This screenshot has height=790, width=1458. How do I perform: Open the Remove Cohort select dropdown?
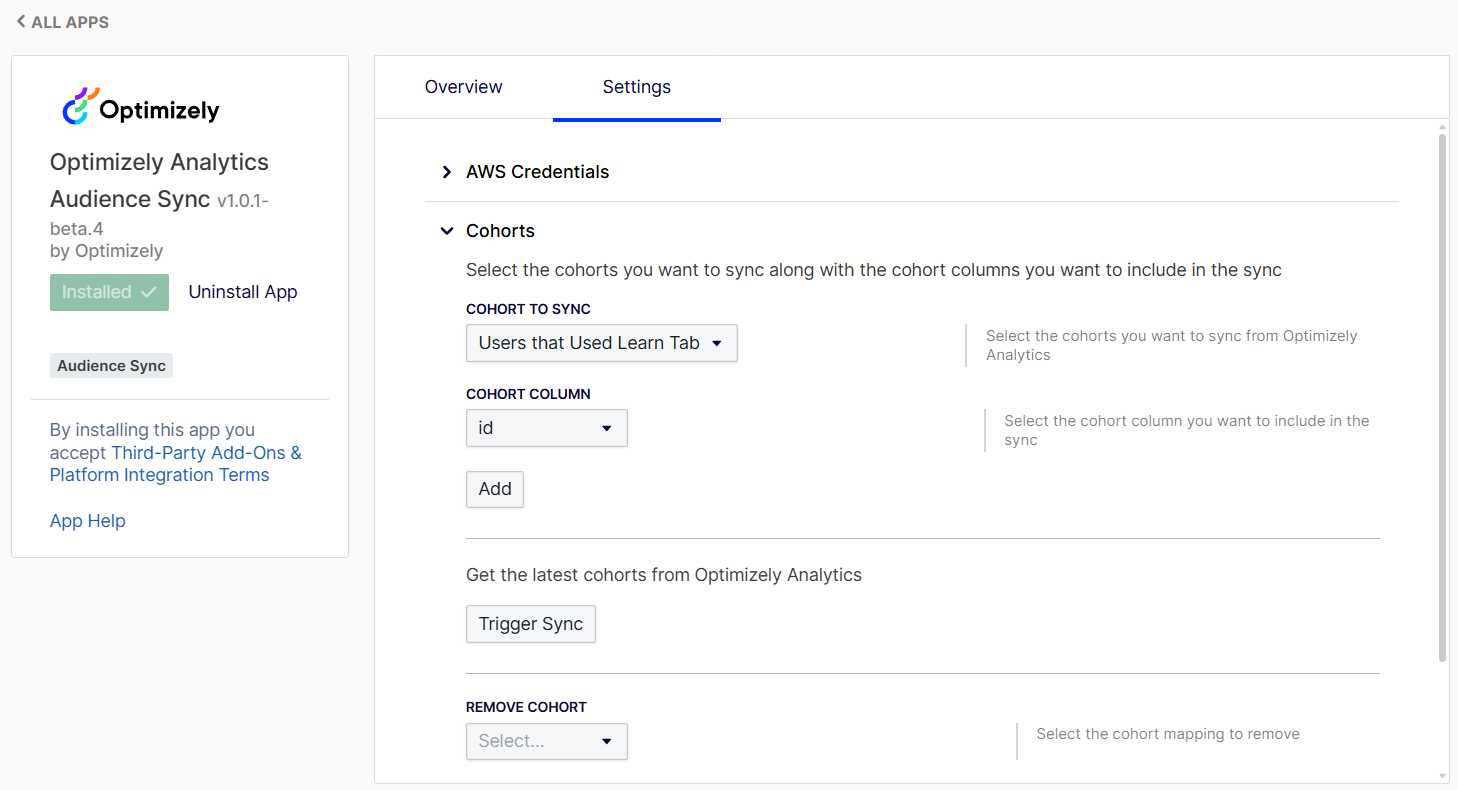[546, 741]
